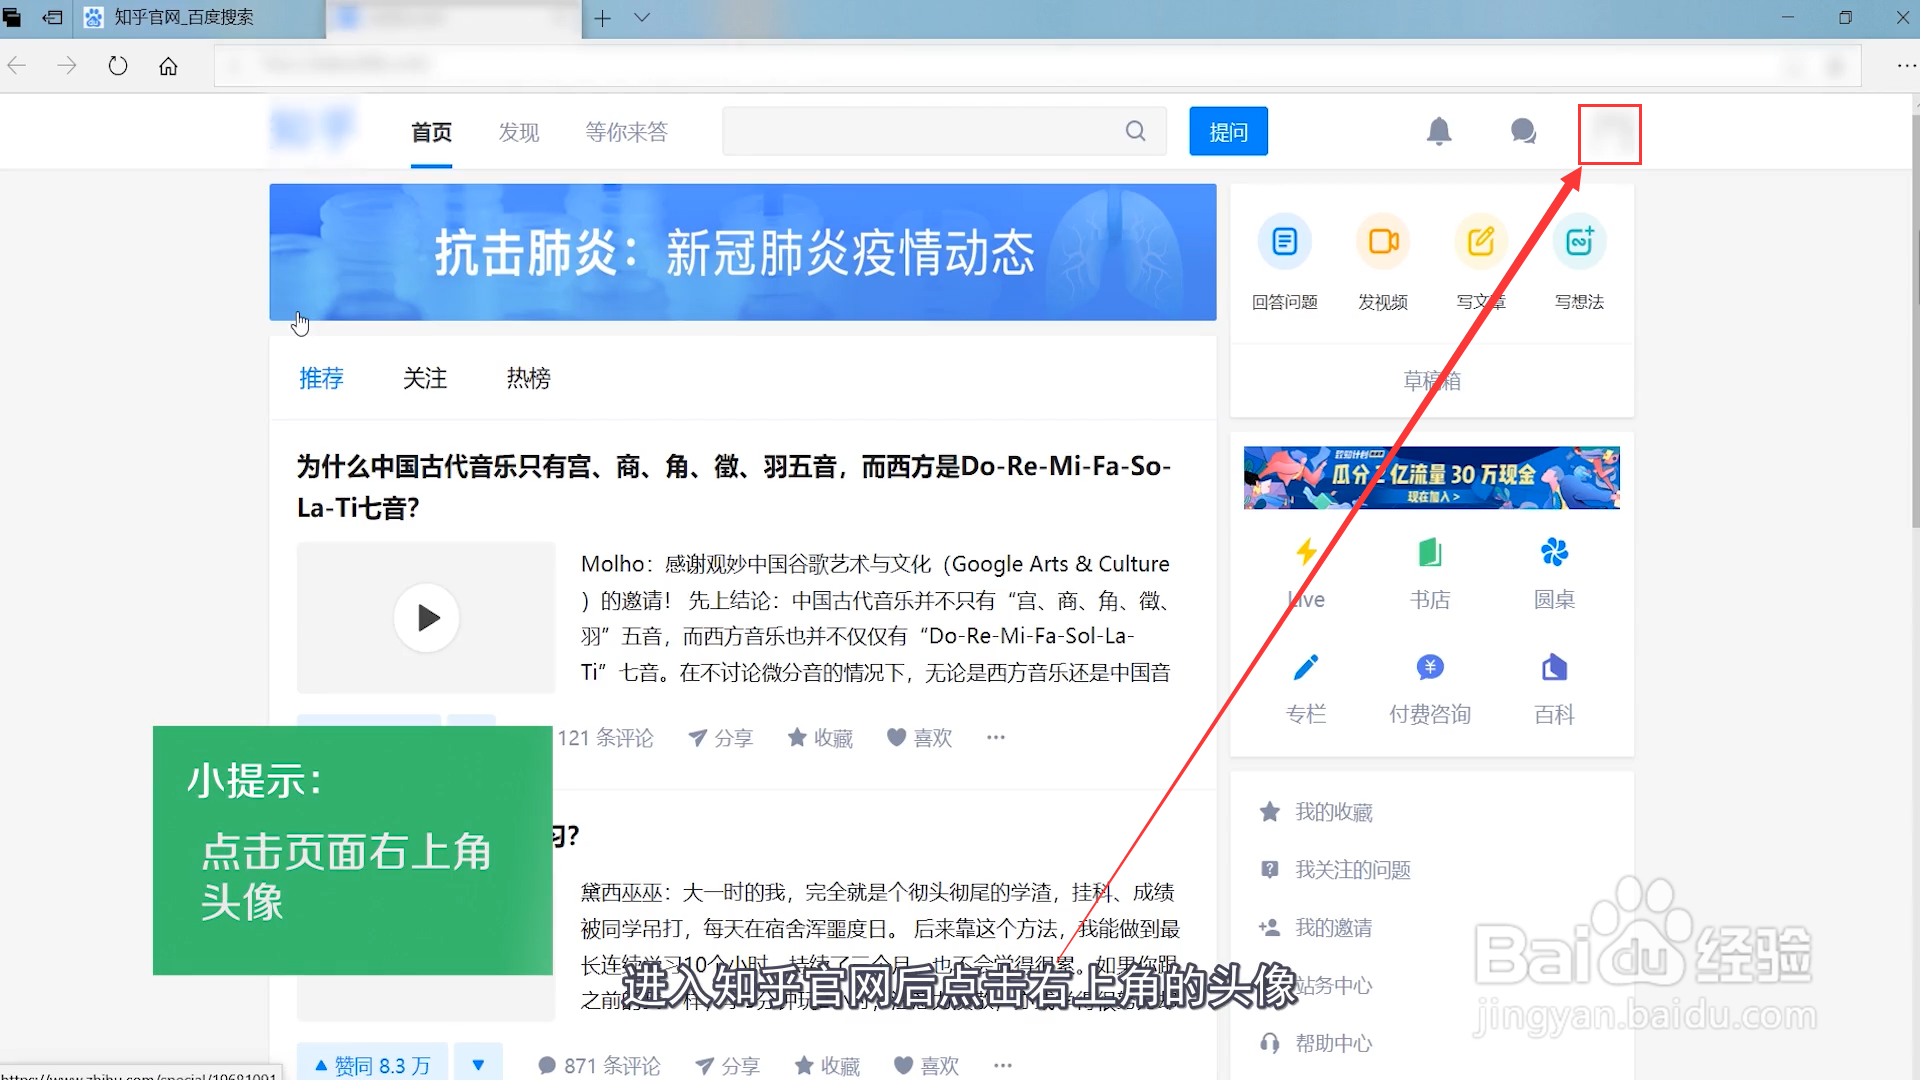This screenshot has width=1920, height=1080.
Task: Click the 写文章 icon
Action: pyautogui.click(x=1481, y=241)
